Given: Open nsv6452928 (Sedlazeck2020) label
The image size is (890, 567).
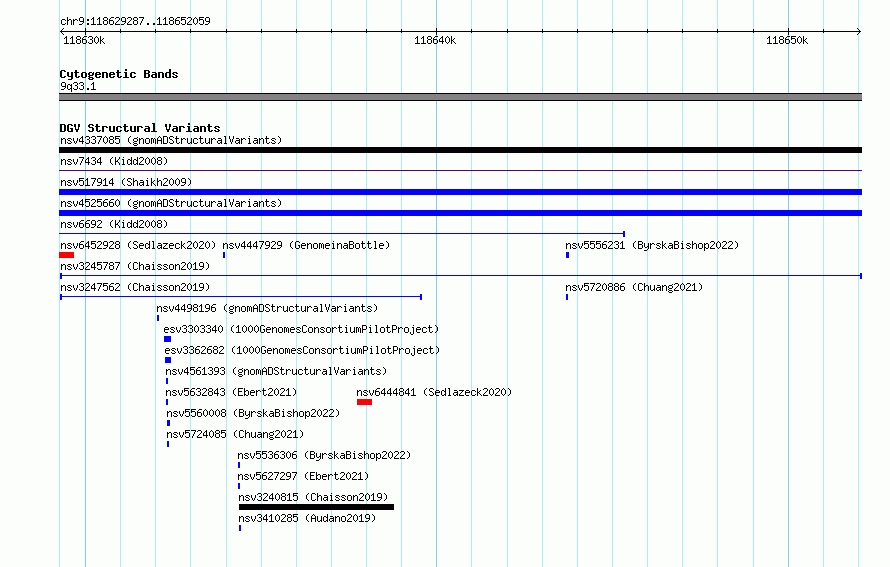Looking at the screenshot, I should (138, 245).
